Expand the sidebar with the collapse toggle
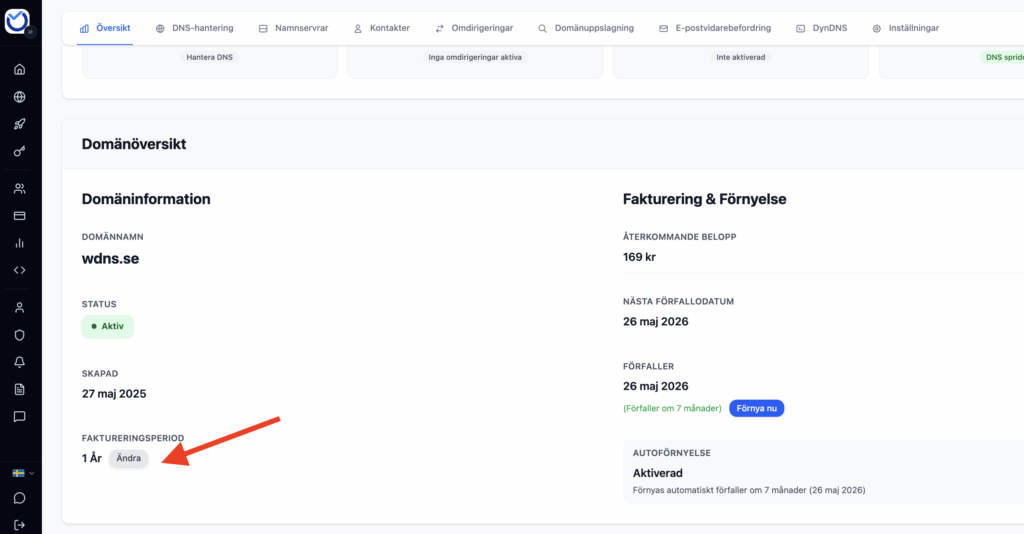 click(30, 32)
